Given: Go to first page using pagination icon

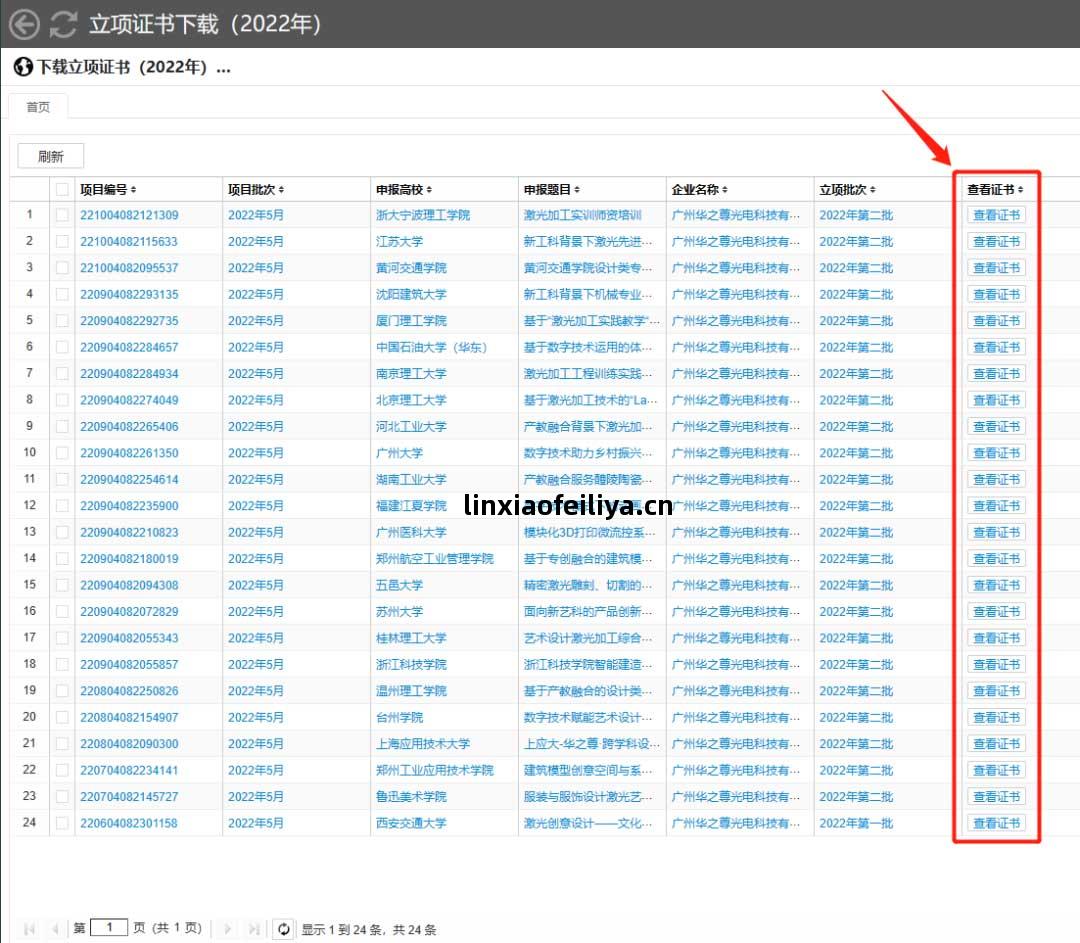Looking at the screenshot, I should (29, 929).
